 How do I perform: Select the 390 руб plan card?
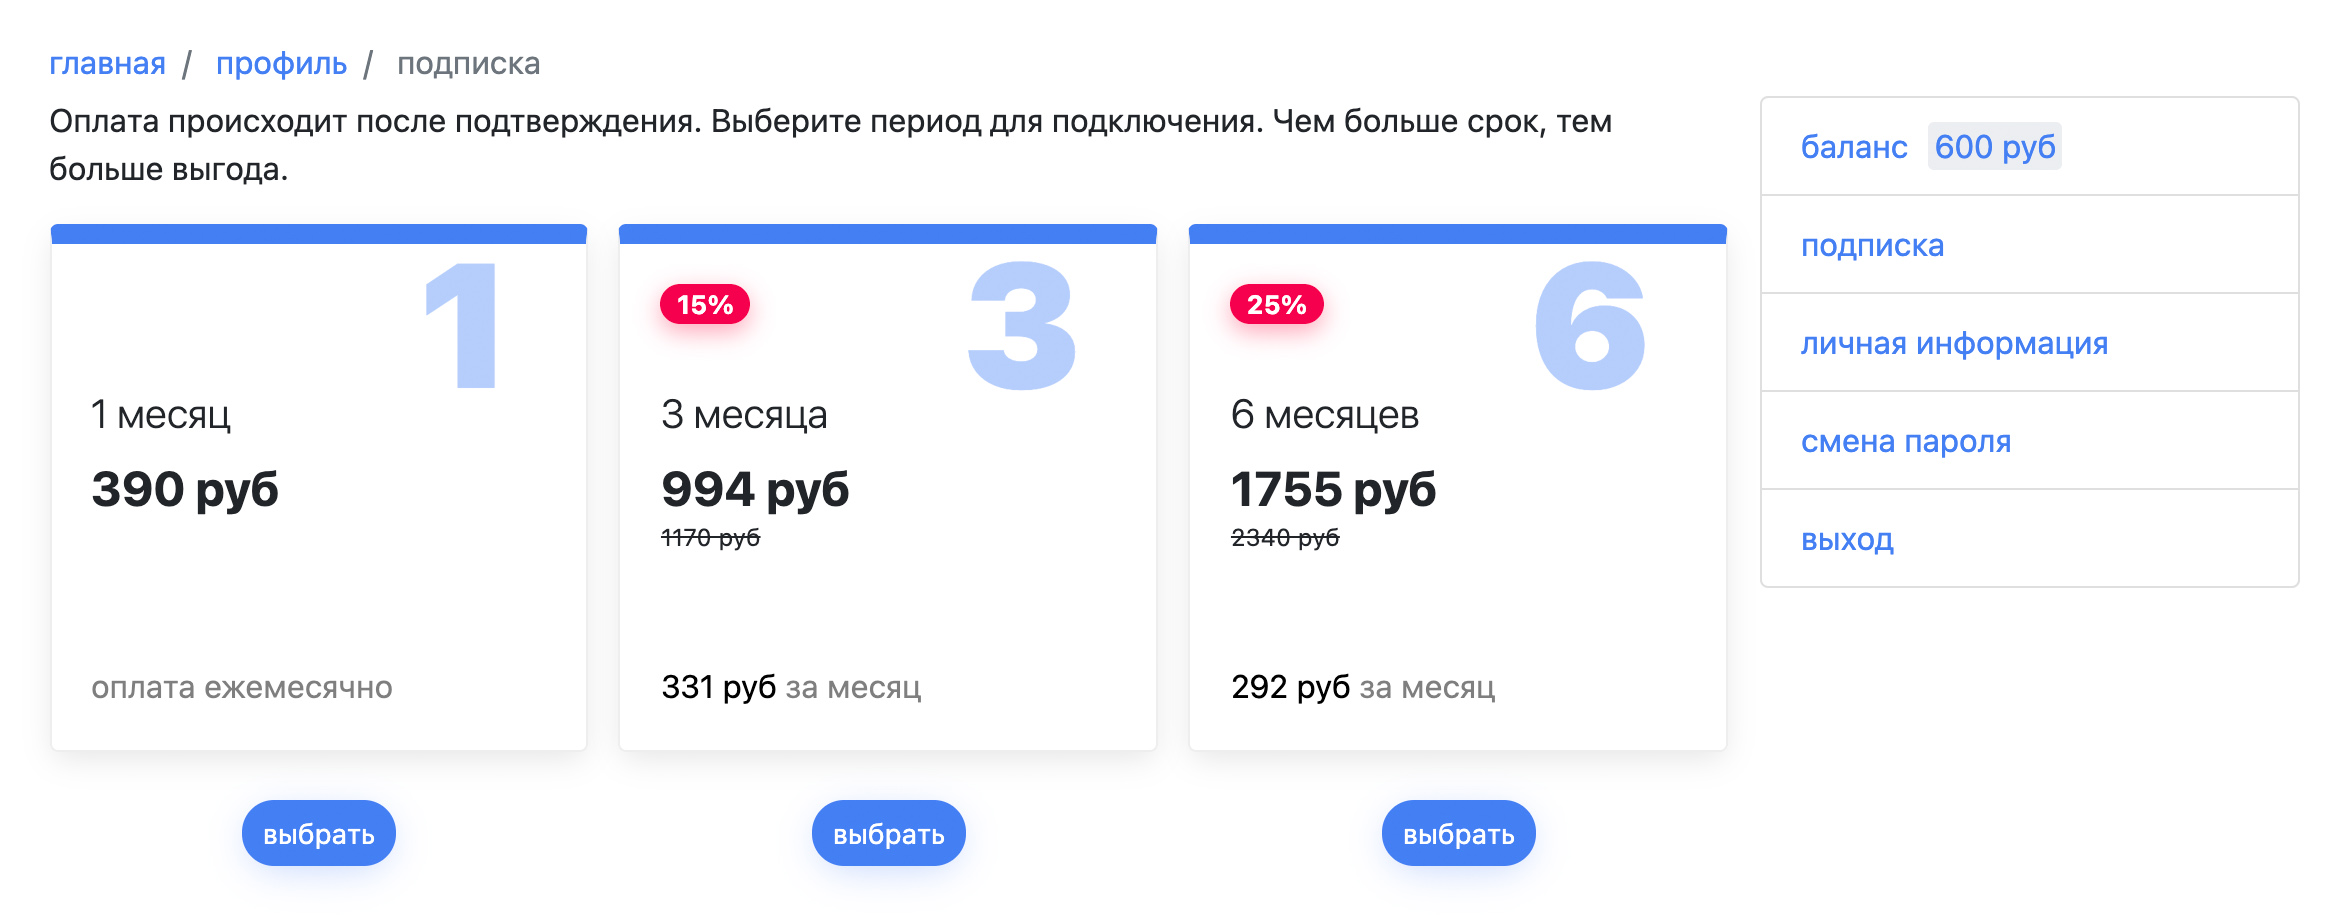click(x=319, y=487)
